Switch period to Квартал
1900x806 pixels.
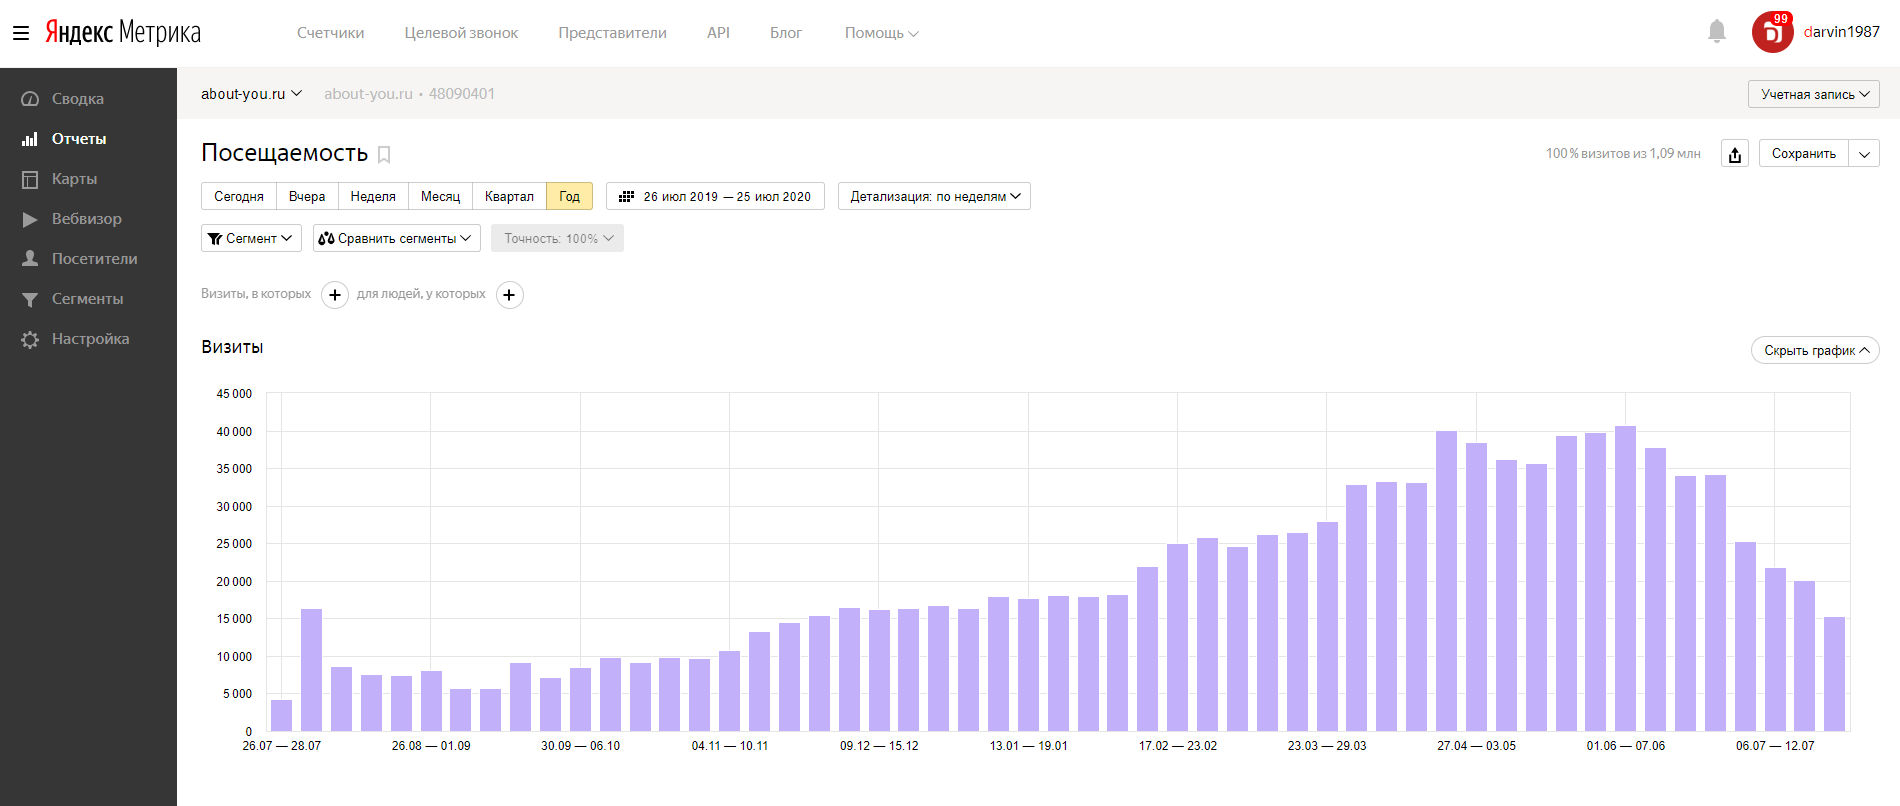[x=509, y=196]
